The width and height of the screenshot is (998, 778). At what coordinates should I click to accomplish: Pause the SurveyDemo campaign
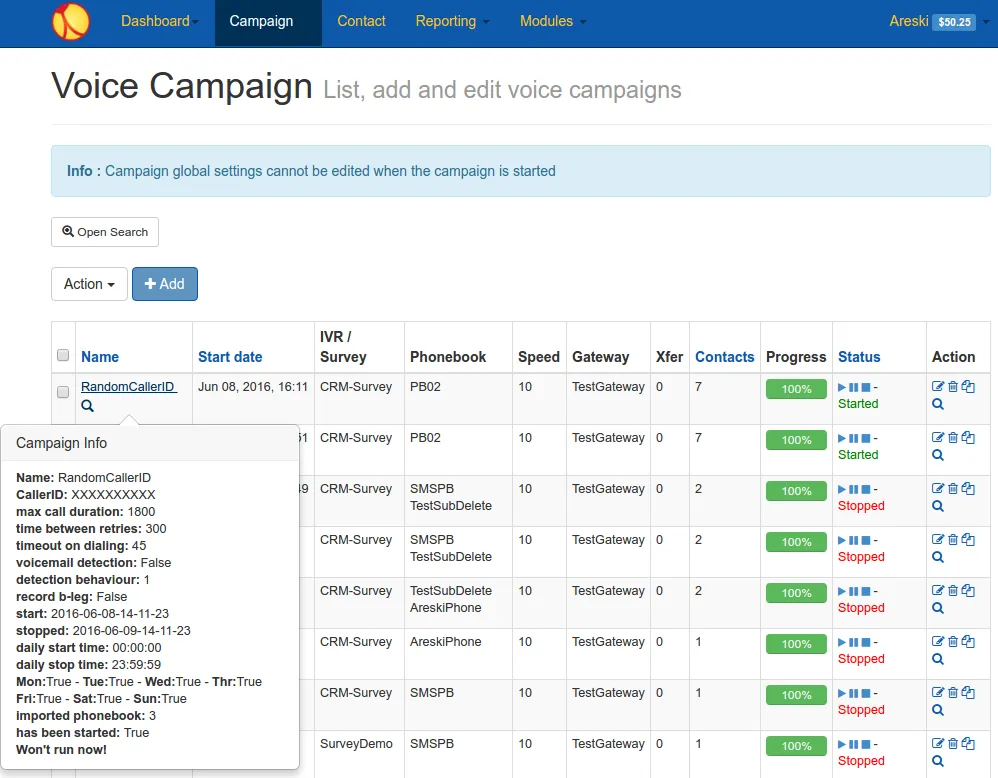(x=854, y=744)
